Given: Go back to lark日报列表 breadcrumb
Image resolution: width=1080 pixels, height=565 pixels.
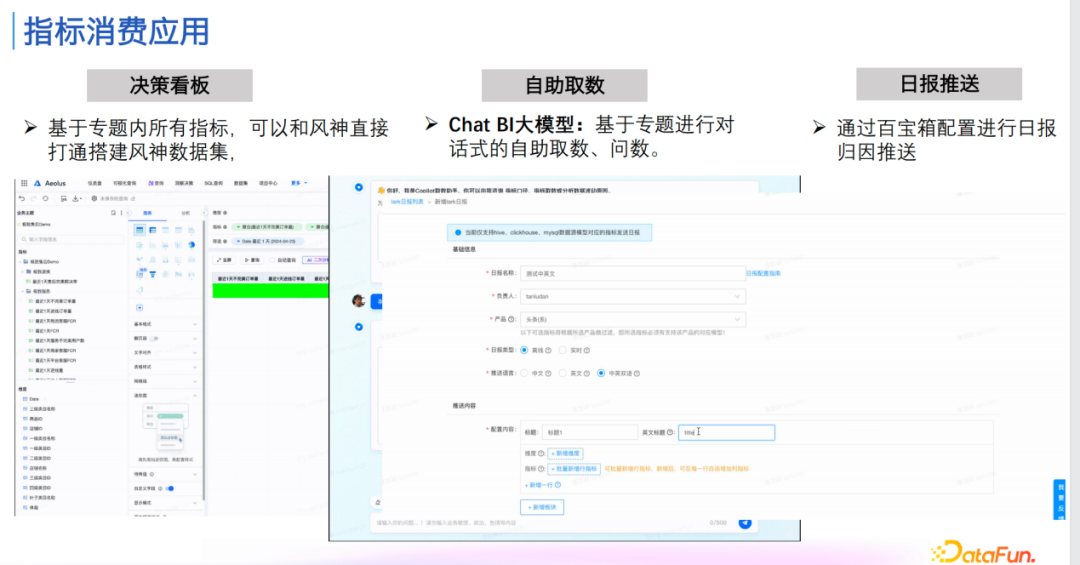Looking at the screenshot, I should [407, 202].
